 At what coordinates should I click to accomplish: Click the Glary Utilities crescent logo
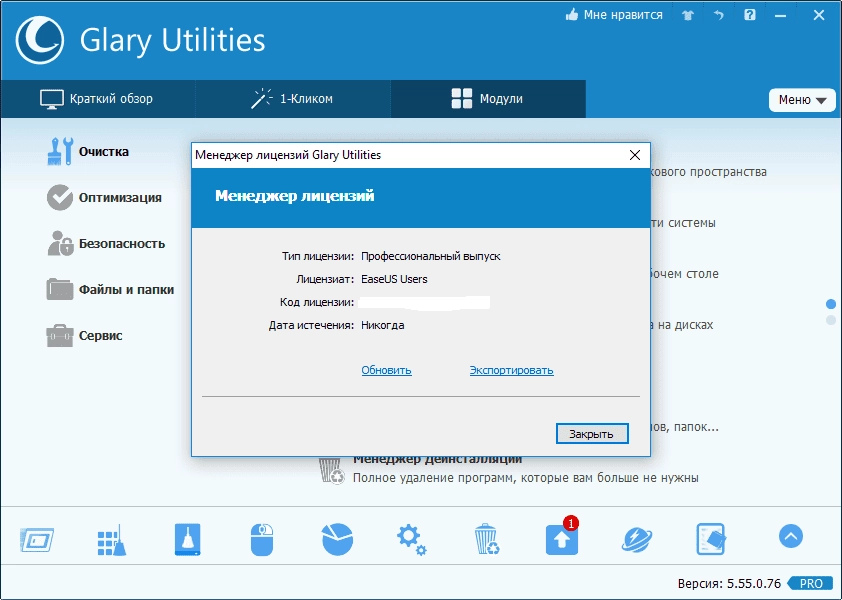tap(40, 40)
